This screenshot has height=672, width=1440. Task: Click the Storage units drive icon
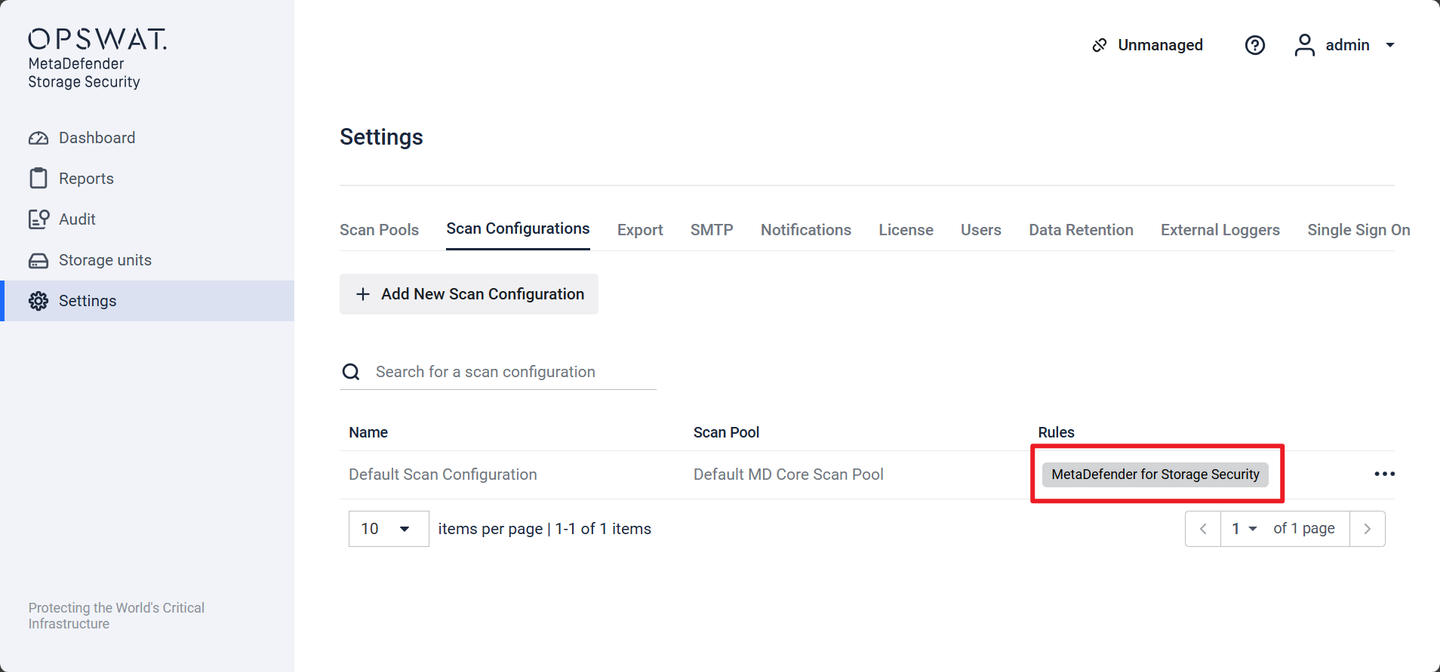click(38, 260)
